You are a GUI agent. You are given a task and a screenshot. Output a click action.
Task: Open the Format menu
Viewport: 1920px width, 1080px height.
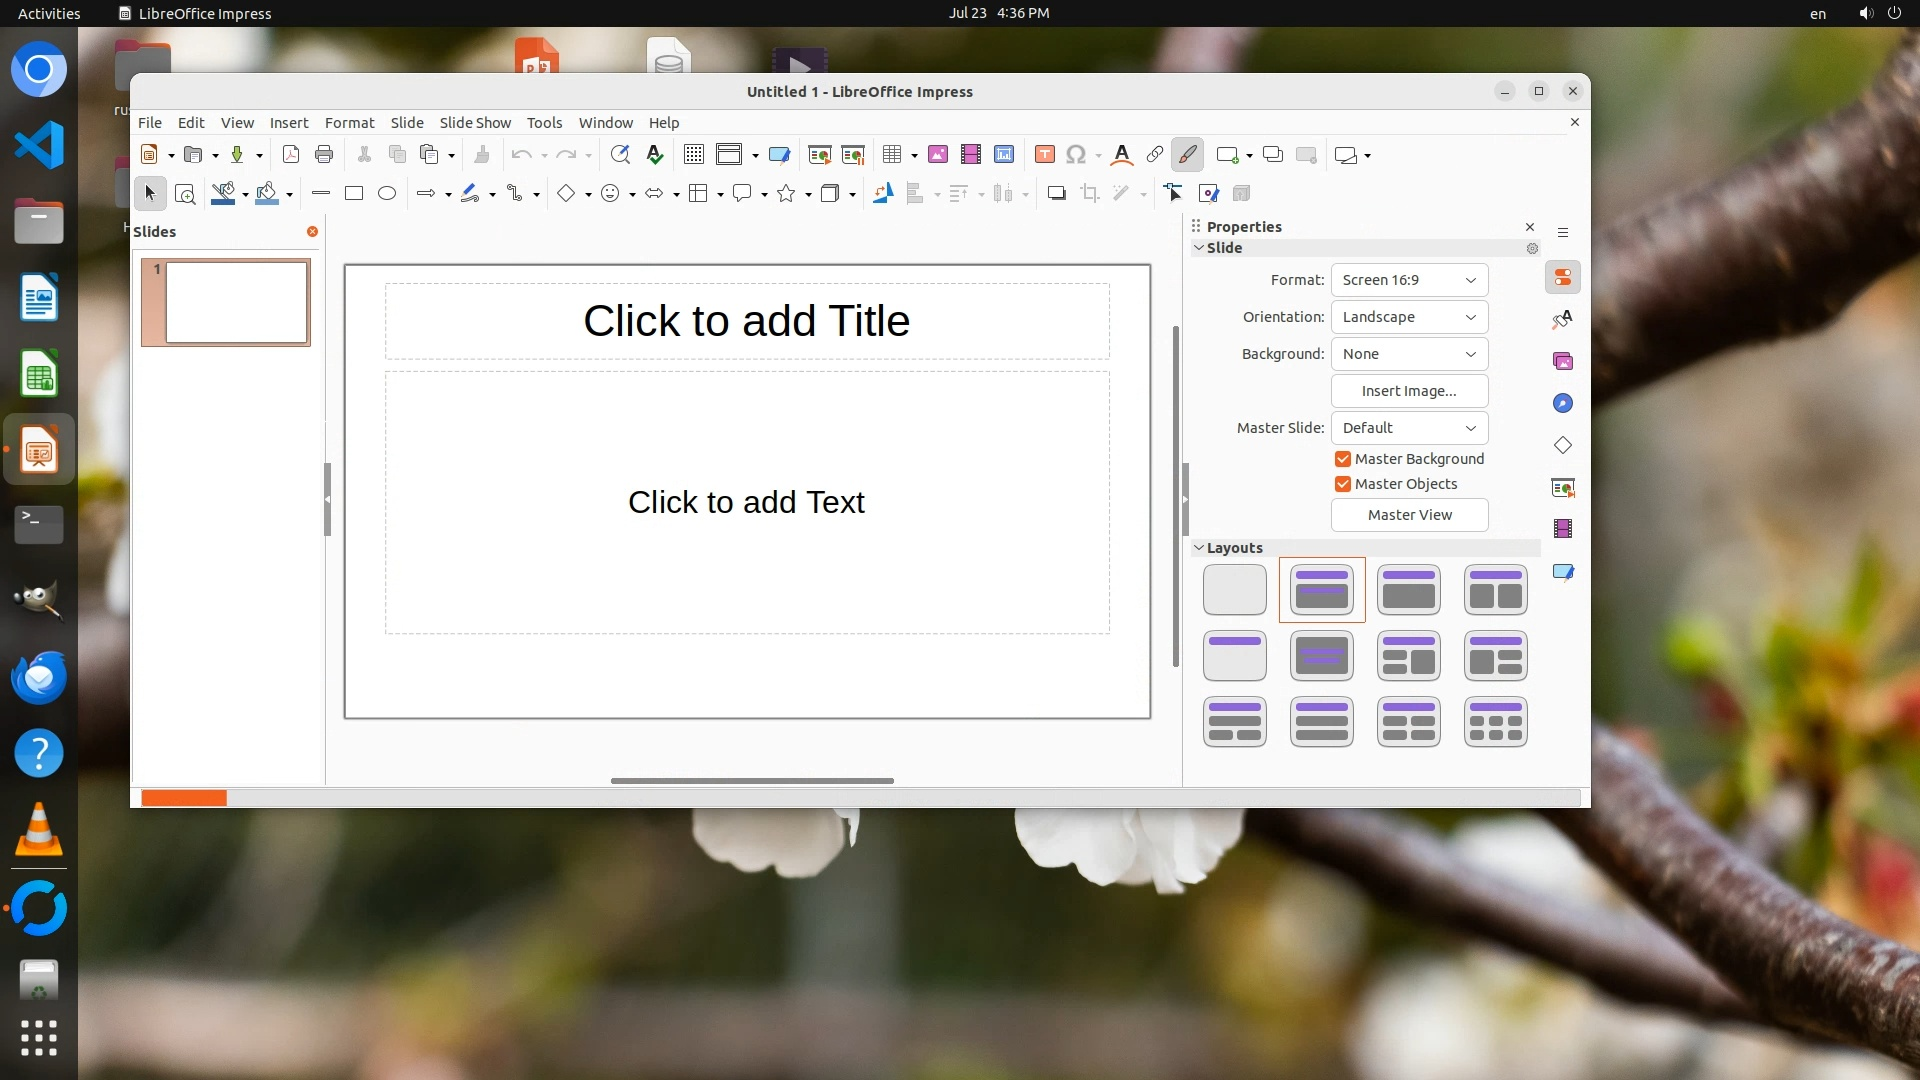[x=349, y=123]
